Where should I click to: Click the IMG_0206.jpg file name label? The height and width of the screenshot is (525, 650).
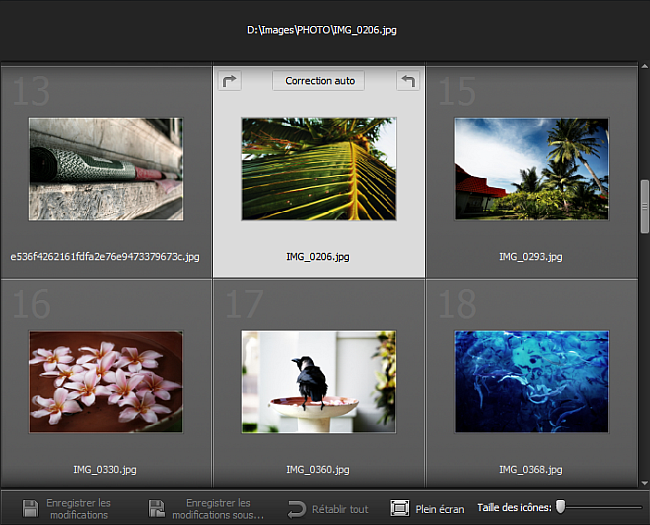(318, 257)
